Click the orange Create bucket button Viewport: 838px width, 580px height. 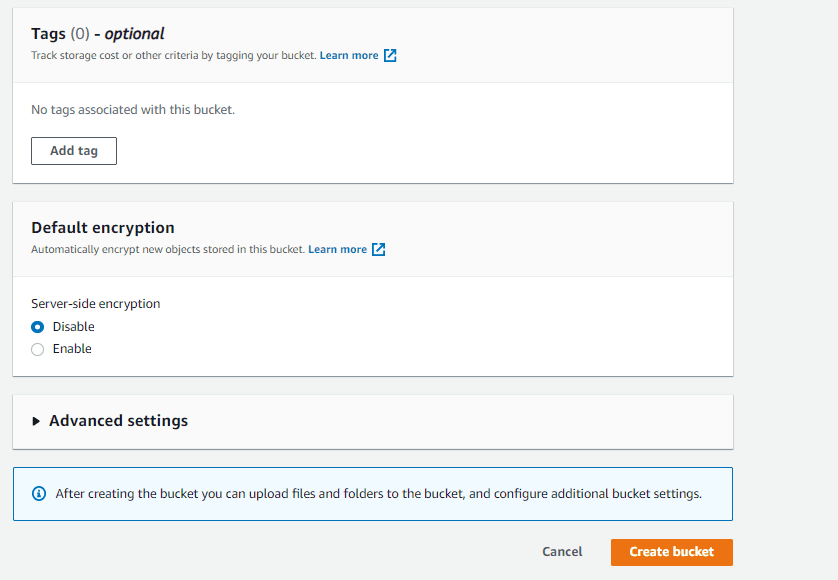(672, 552)
